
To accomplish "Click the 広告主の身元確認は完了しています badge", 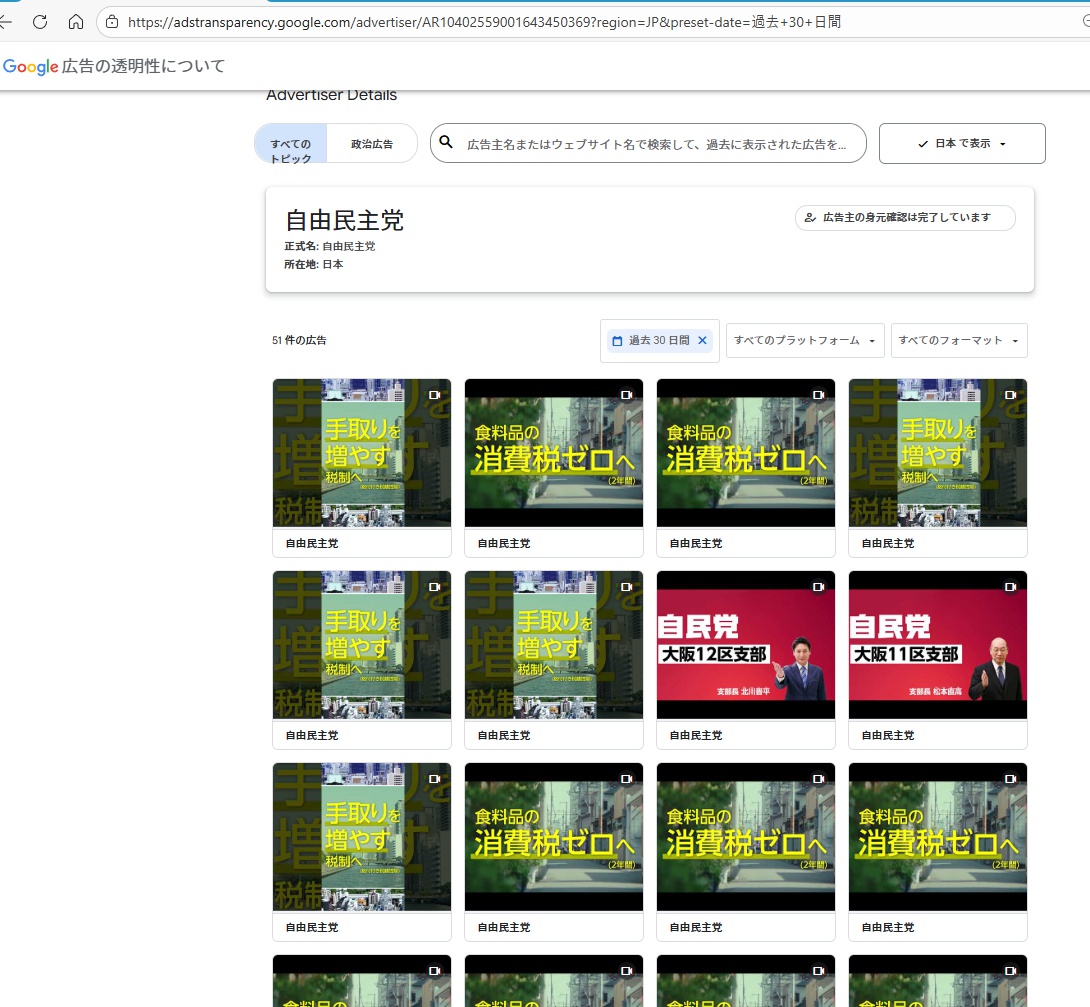I will [x=905, y=218].
